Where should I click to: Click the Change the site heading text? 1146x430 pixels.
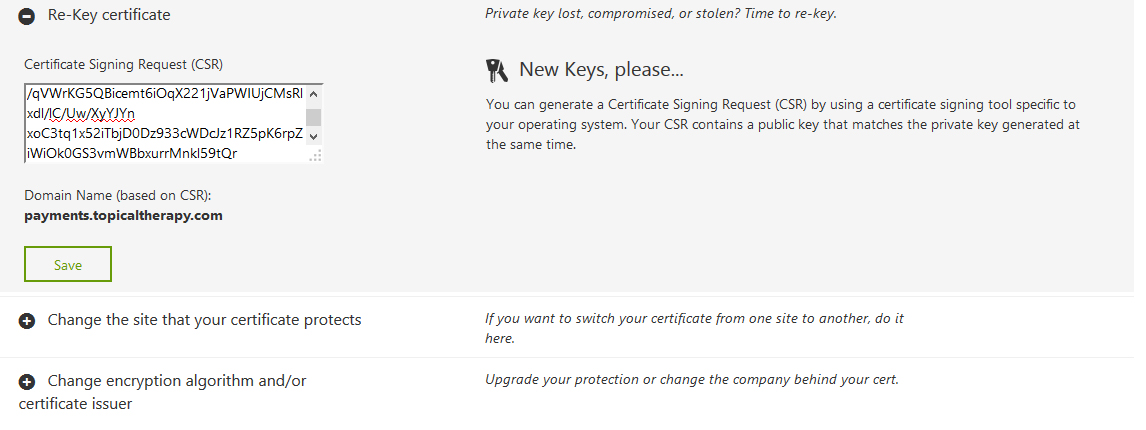coord(205,320)
